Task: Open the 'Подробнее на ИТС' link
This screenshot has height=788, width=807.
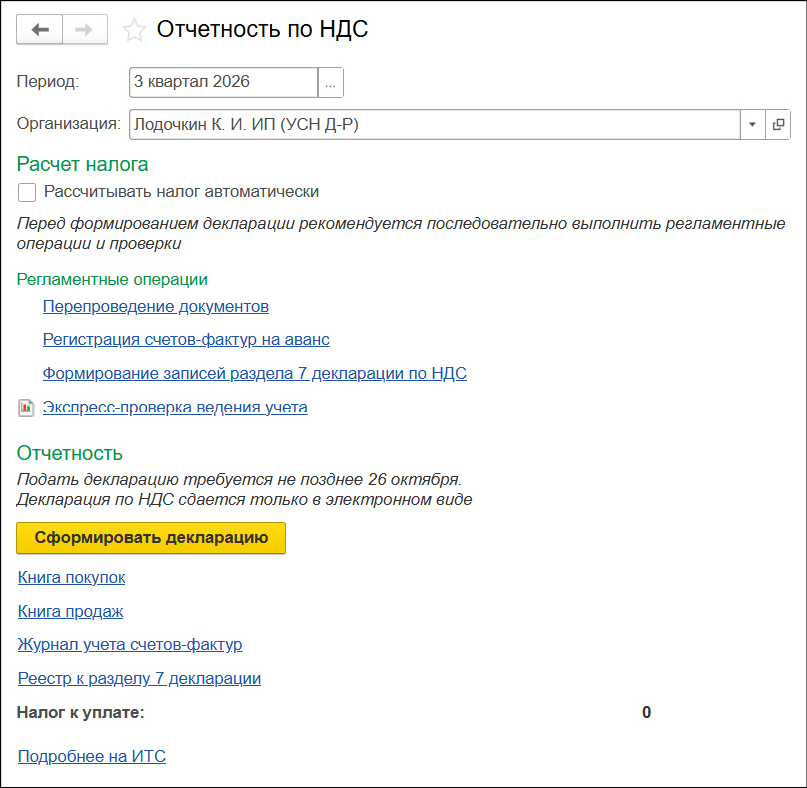Action: pos(92,756)
